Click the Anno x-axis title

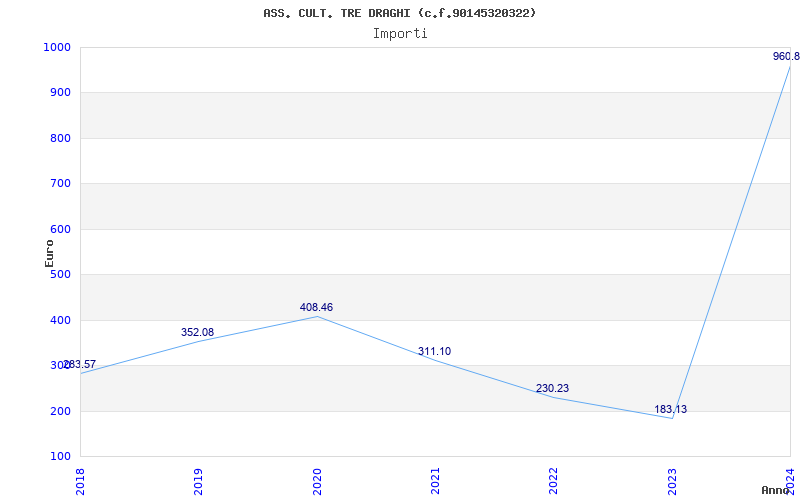776,490
